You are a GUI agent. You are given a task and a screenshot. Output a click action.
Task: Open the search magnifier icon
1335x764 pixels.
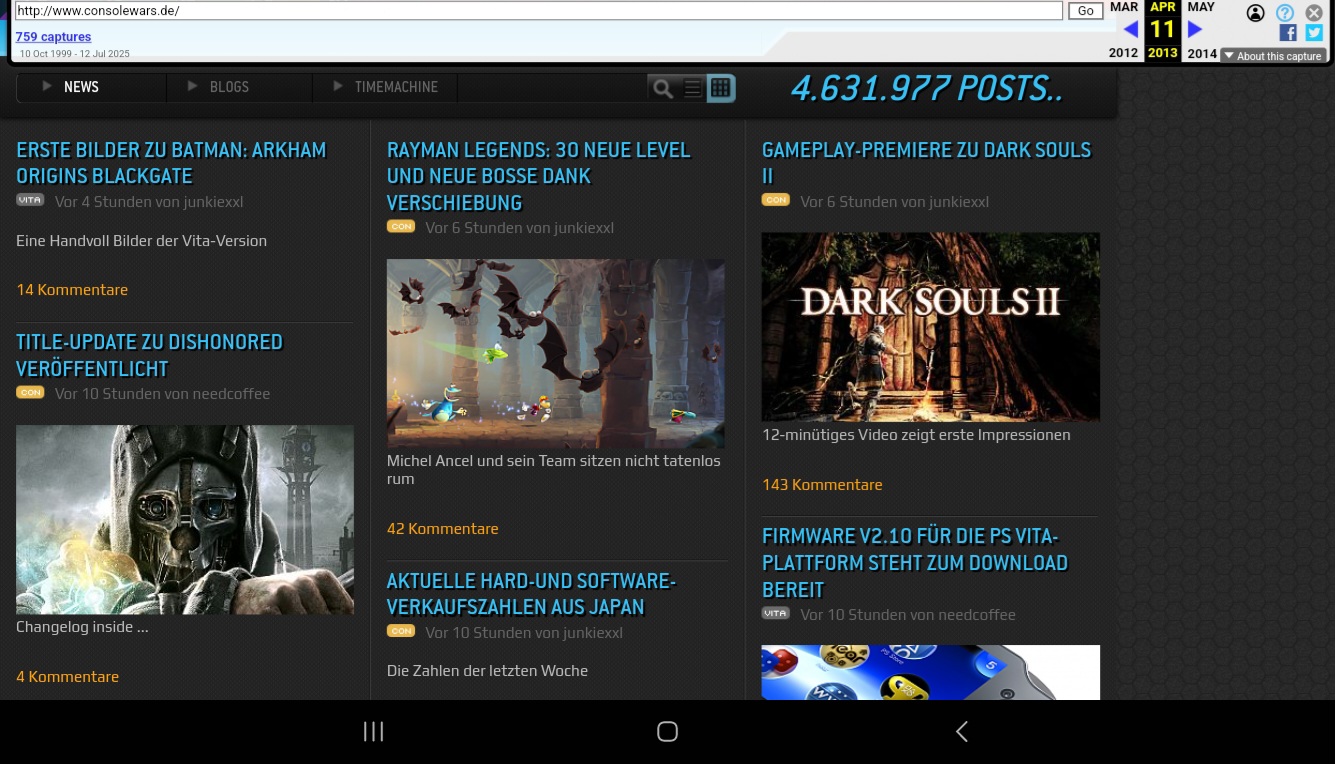662,89
